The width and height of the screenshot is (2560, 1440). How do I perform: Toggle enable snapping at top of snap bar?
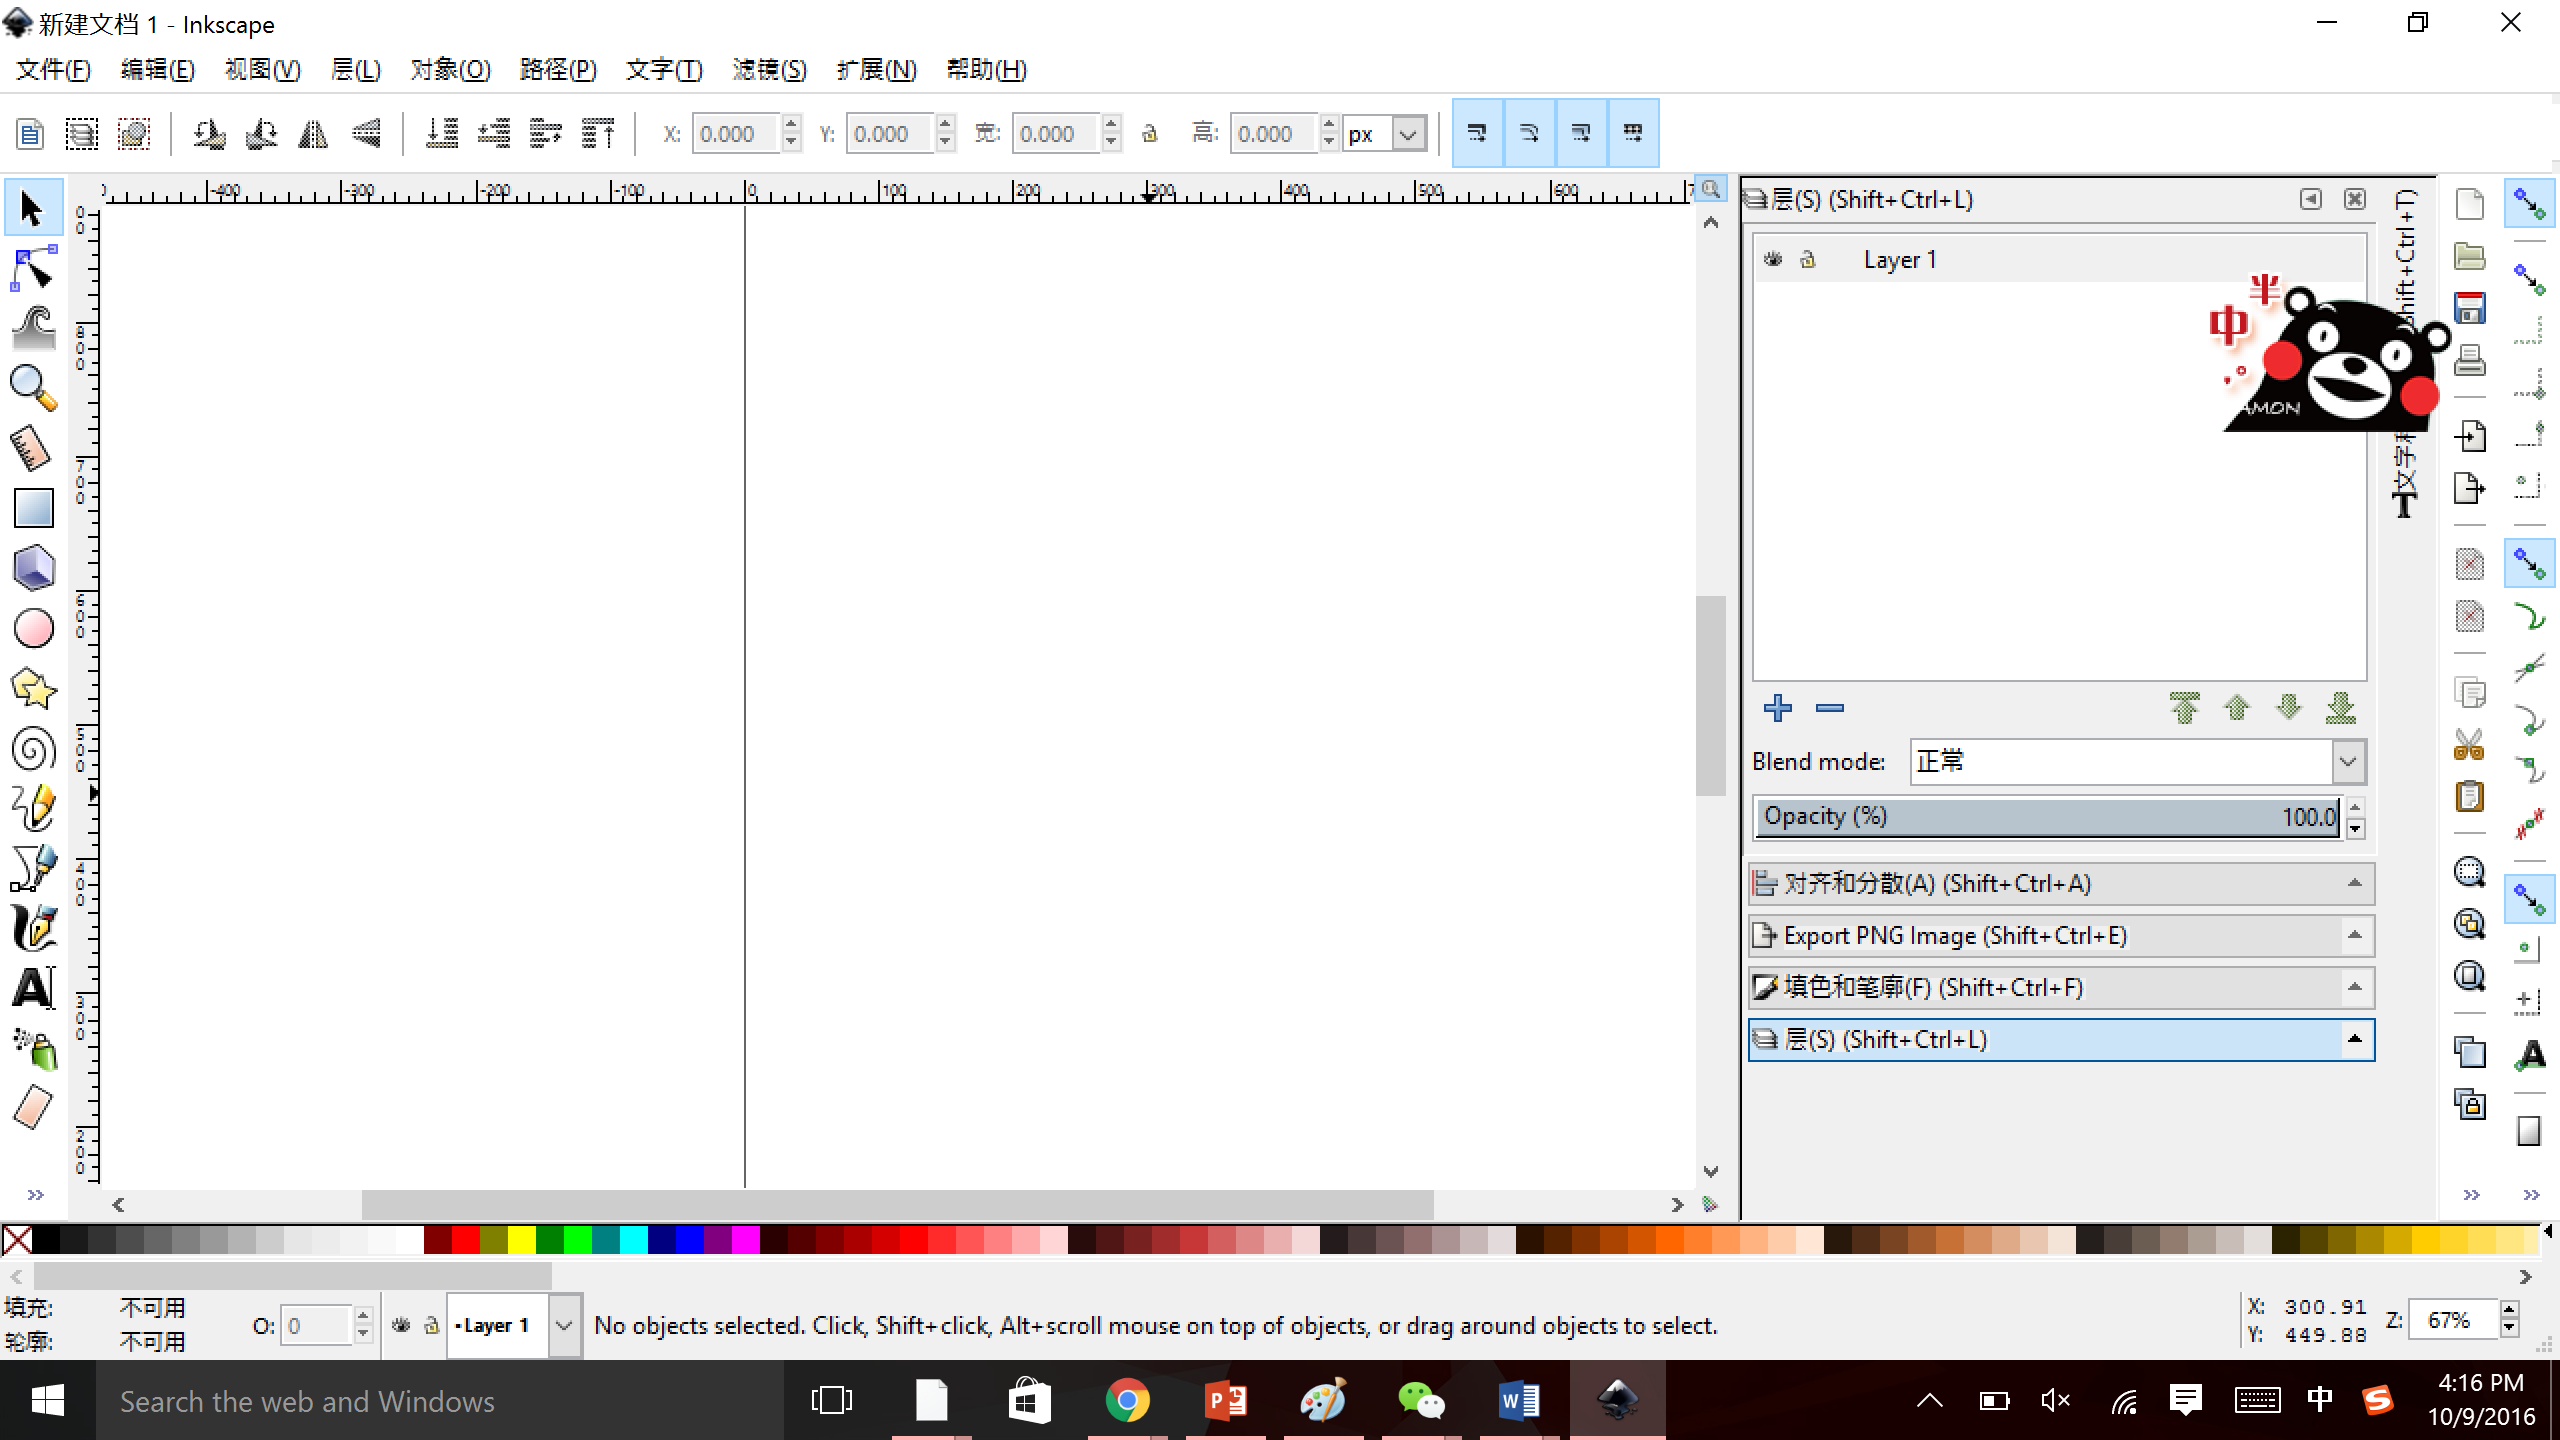pyautogui.click(x=2529, y=204)
